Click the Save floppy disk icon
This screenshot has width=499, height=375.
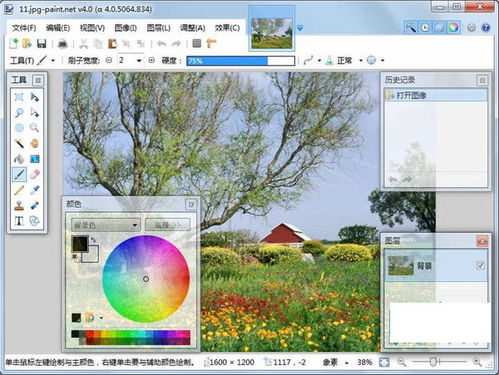click(41, 43)
